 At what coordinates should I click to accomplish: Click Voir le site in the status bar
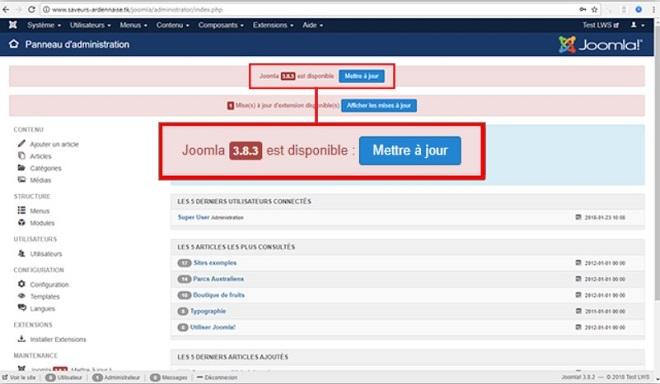(19, 377)
